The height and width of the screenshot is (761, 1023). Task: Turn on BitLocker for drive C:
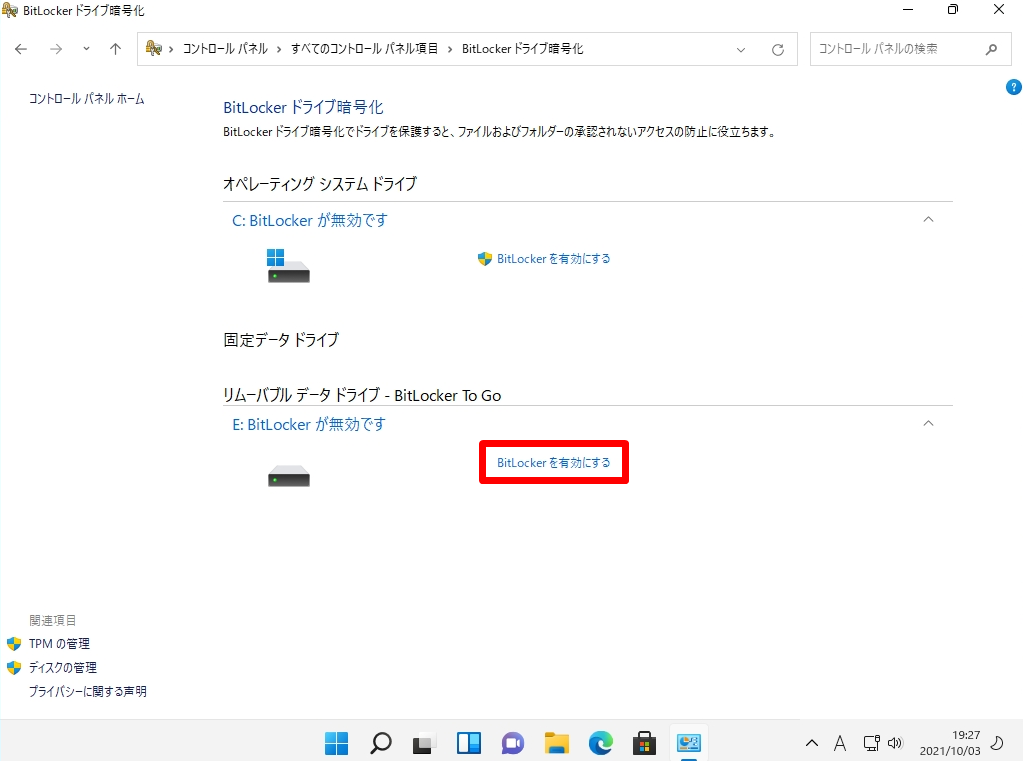[x=553, y=259]
